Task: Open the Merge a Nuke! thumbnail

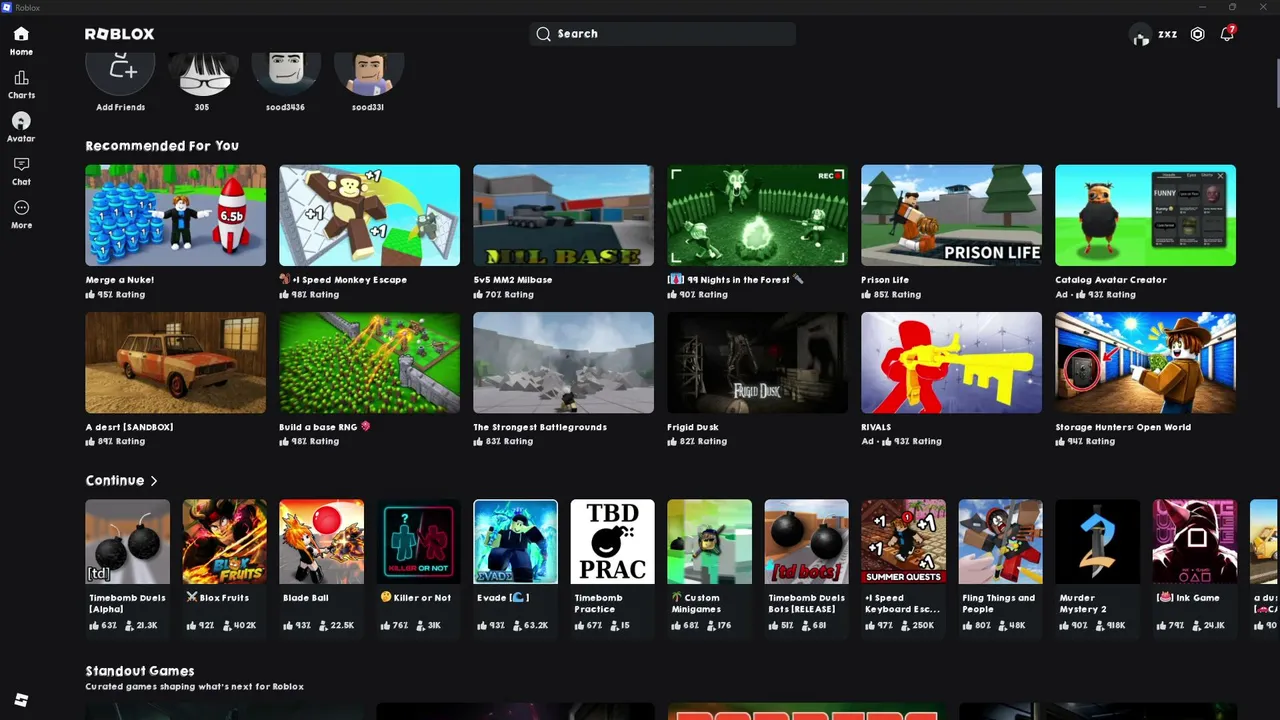Action: point(175,215)
